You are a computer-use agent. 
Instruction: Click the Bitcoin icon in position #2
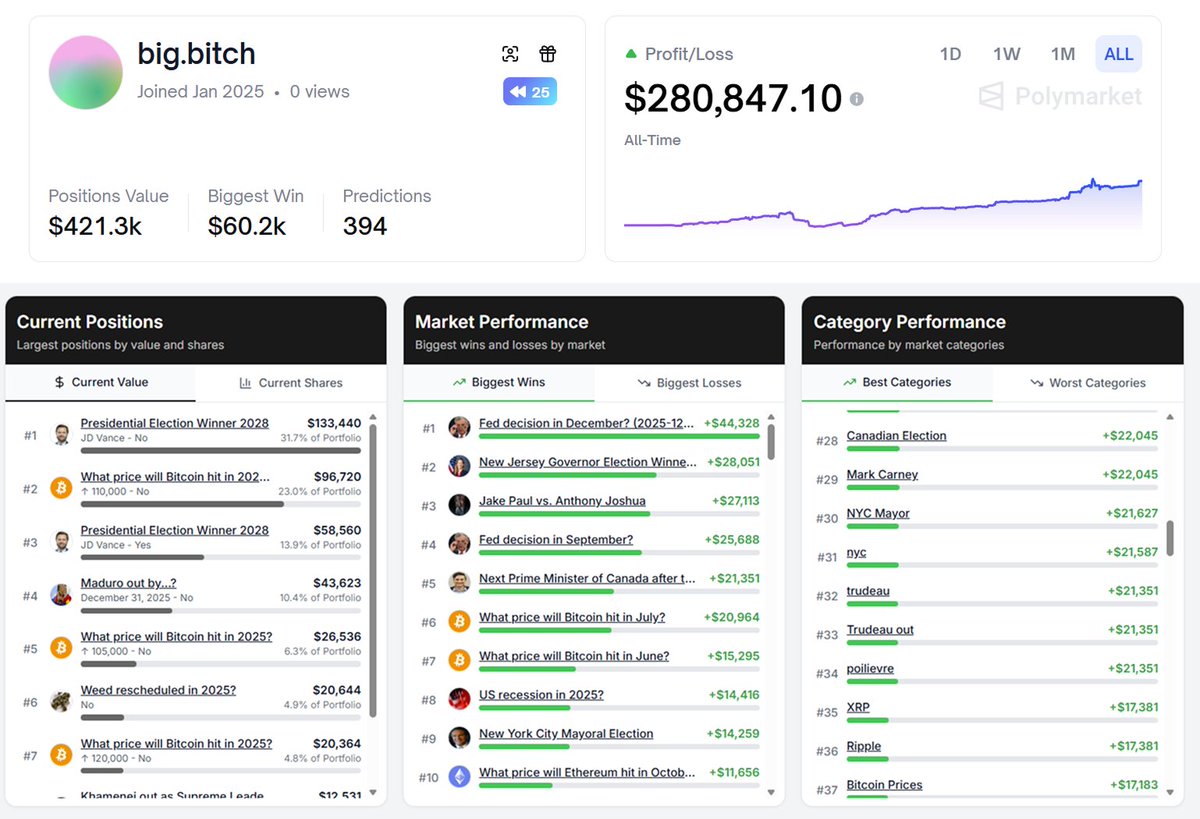(61, 489)
